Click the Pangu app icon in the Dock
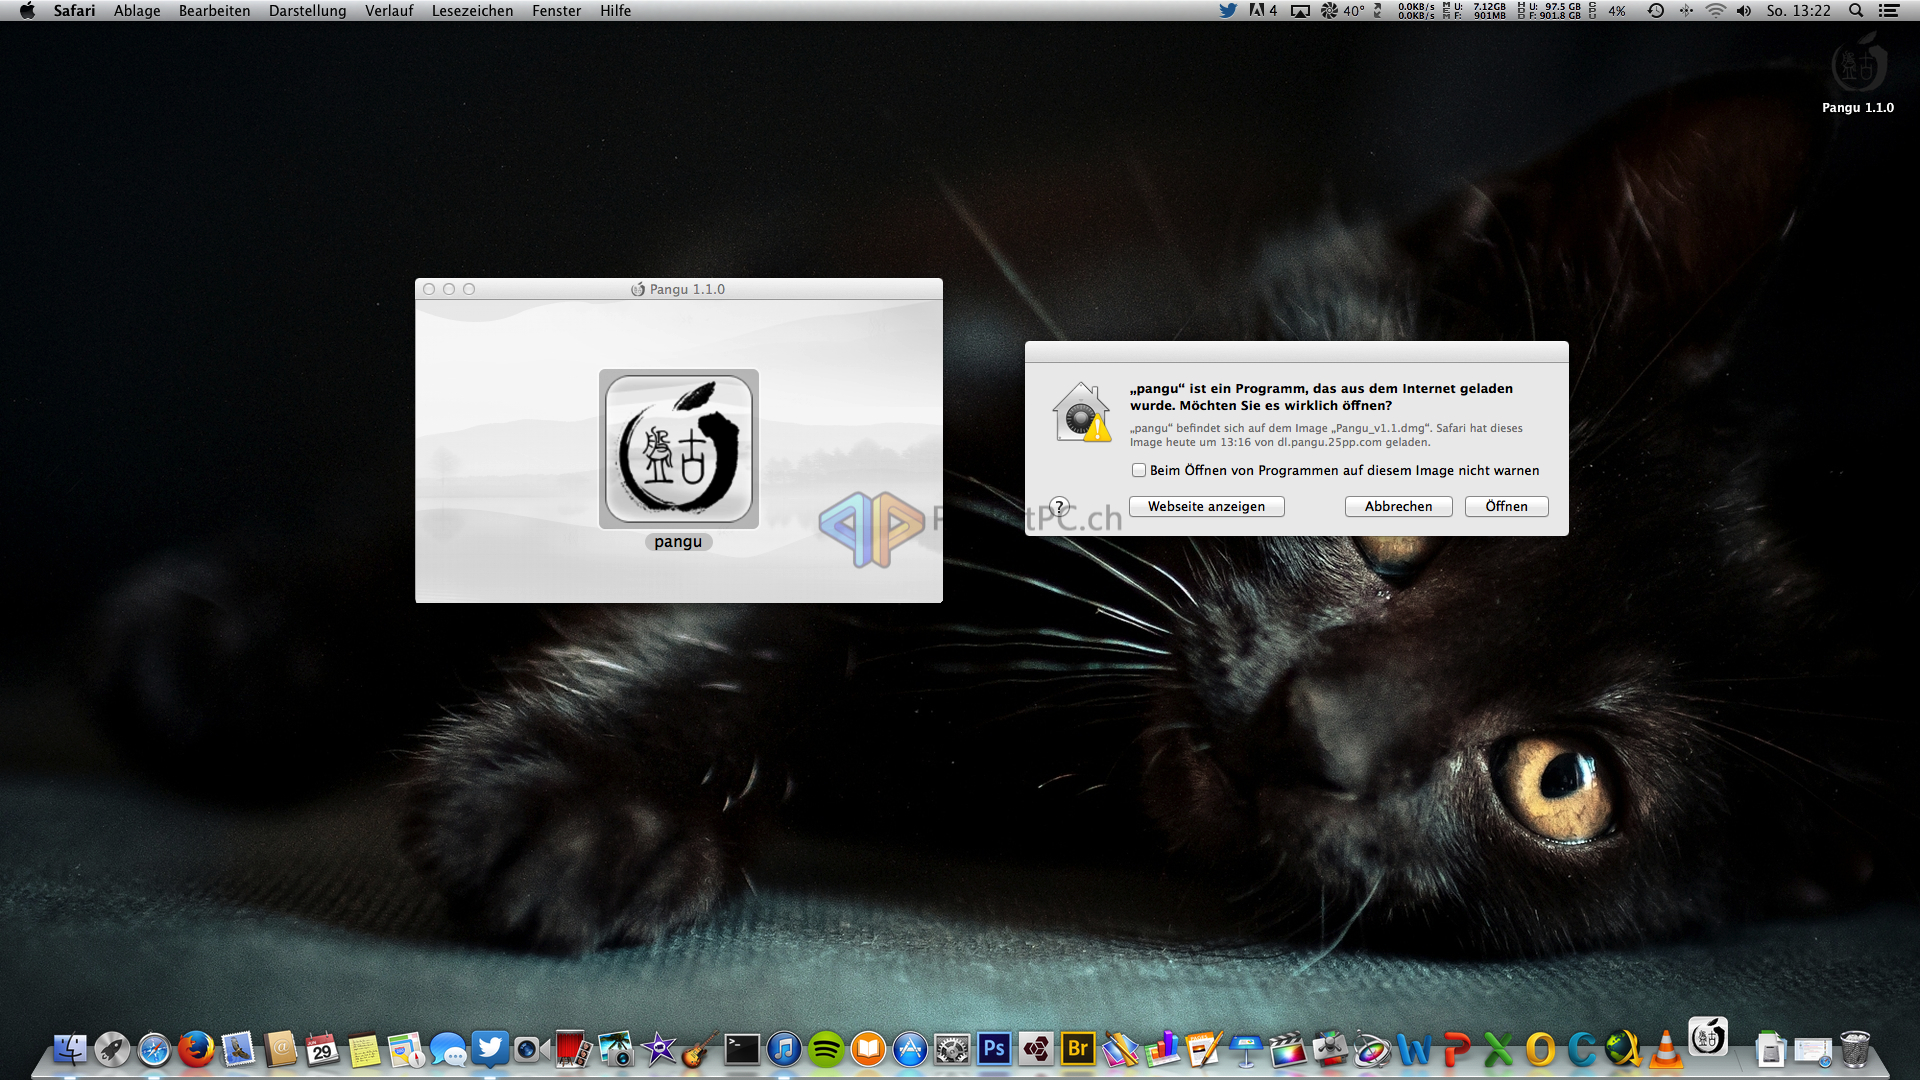Screen dimensions: 1920x1080 [1708, 1037]
